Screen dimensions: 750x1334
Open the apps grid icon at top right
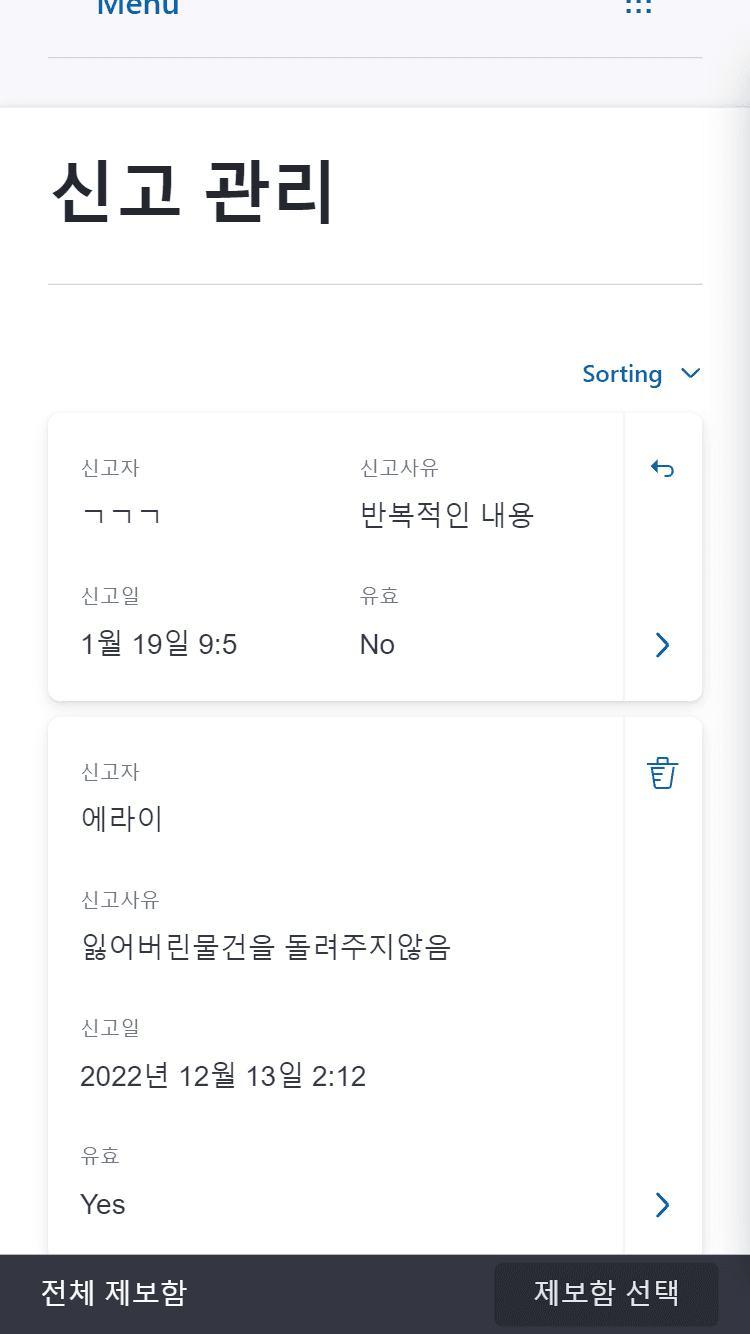(x=637, y=8)
